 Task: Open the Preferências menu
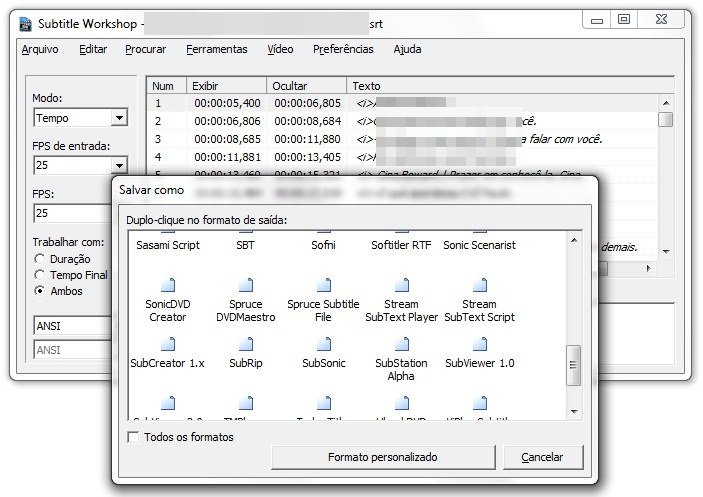[x=343, y=49]
